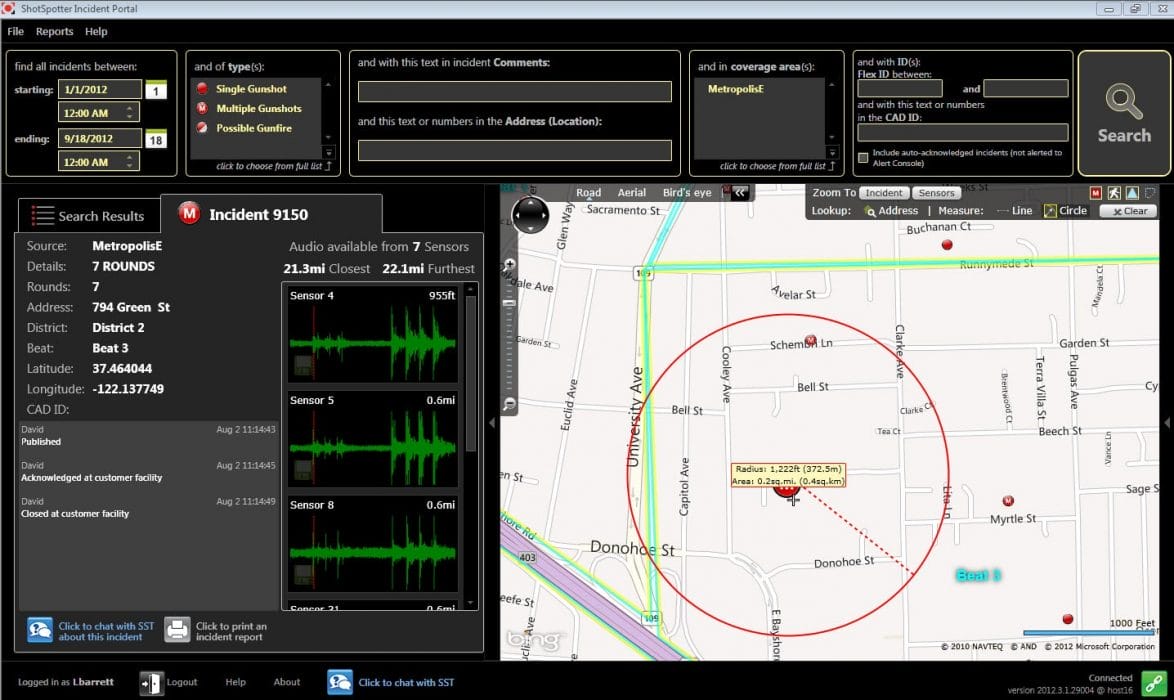
Task: Open the Reports menu
Action: 55,32
